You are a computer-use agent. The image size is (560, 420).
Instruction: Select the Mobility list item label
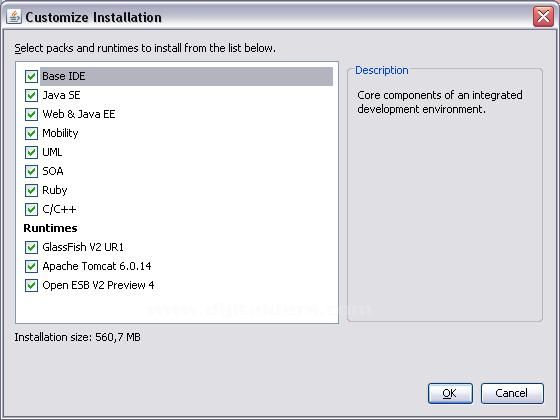click(x=60, y=133)
